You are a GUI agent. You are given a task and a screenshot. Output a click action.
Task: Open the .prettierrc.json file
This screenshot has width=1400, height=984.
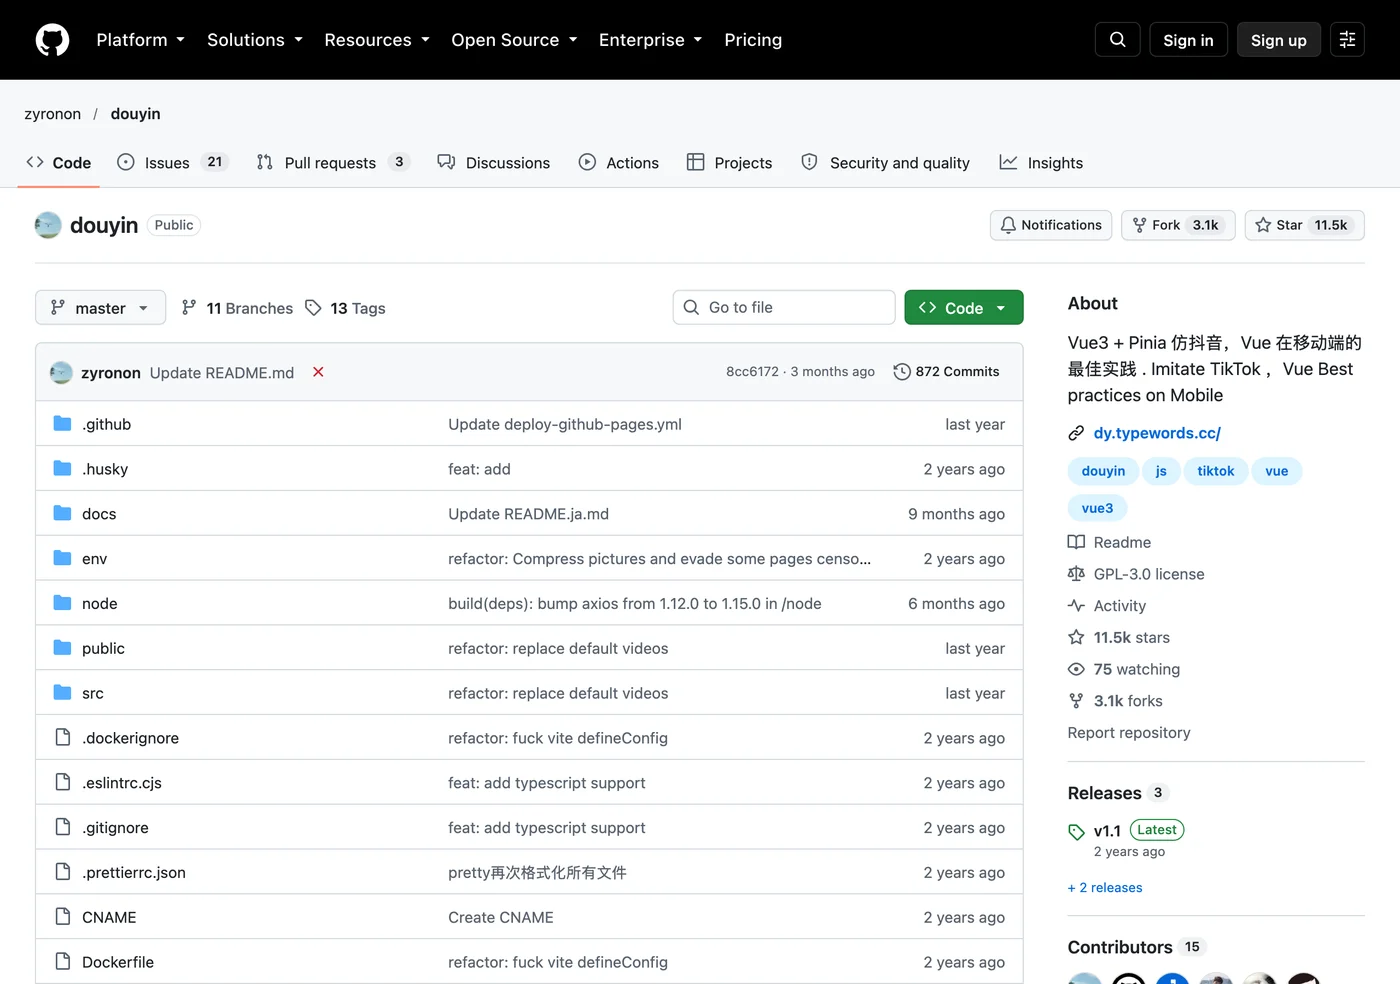click(134, 873)
